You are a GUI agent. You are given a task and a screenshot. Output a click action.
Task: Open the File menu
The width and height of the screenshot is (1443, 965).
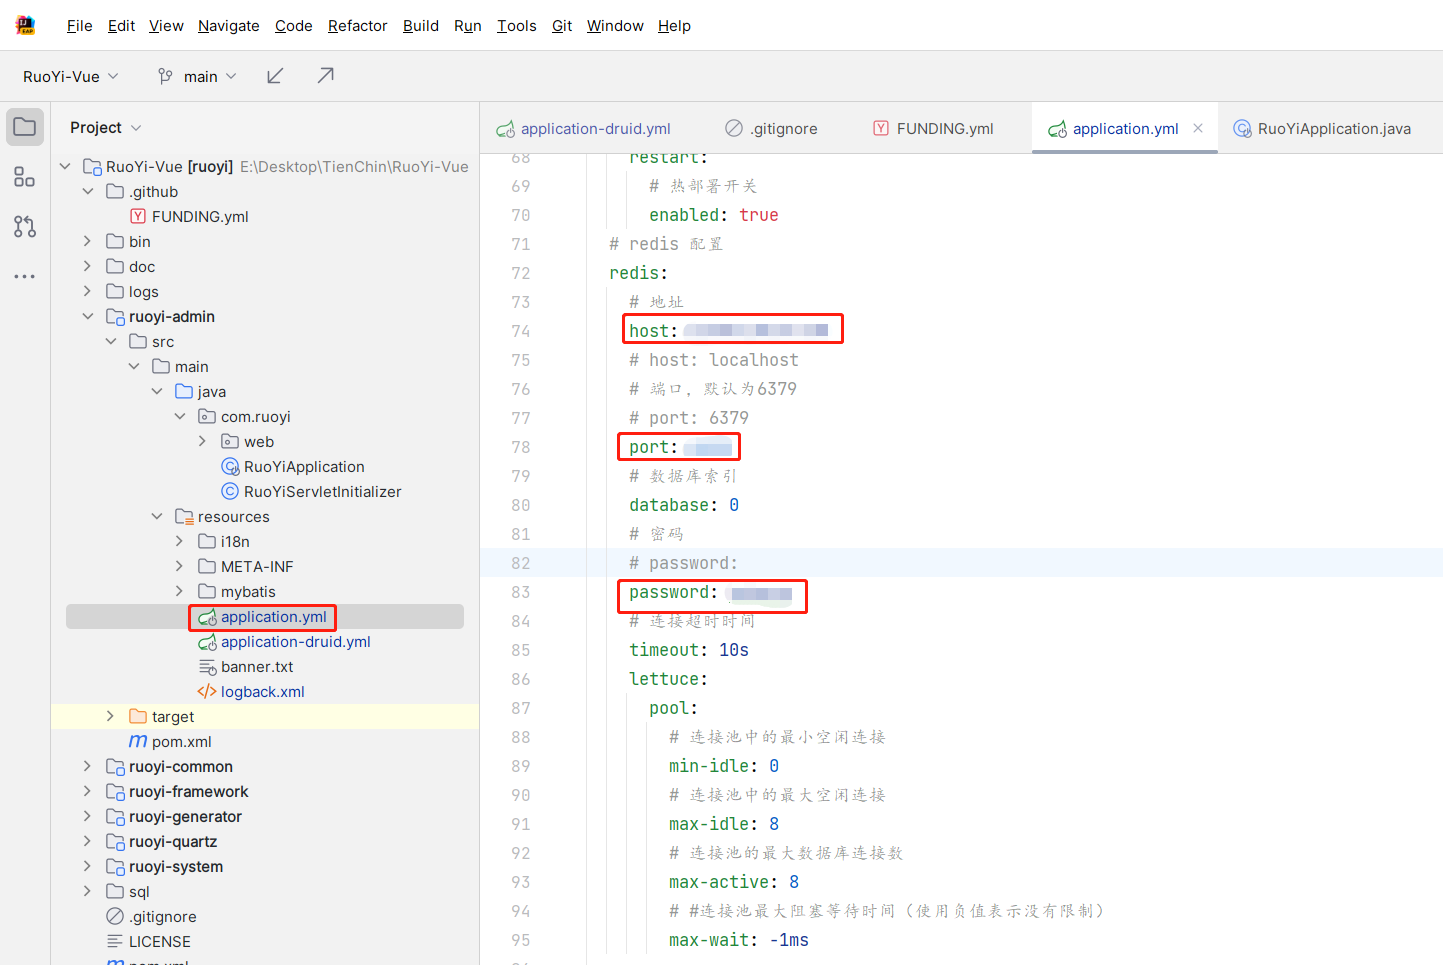coord(80,26)
